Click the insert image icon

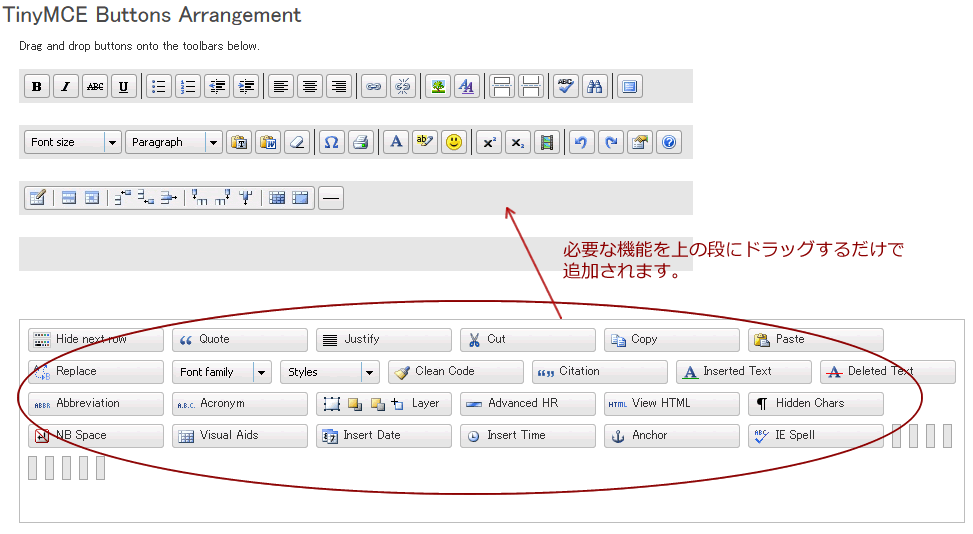tap(438, 86)
